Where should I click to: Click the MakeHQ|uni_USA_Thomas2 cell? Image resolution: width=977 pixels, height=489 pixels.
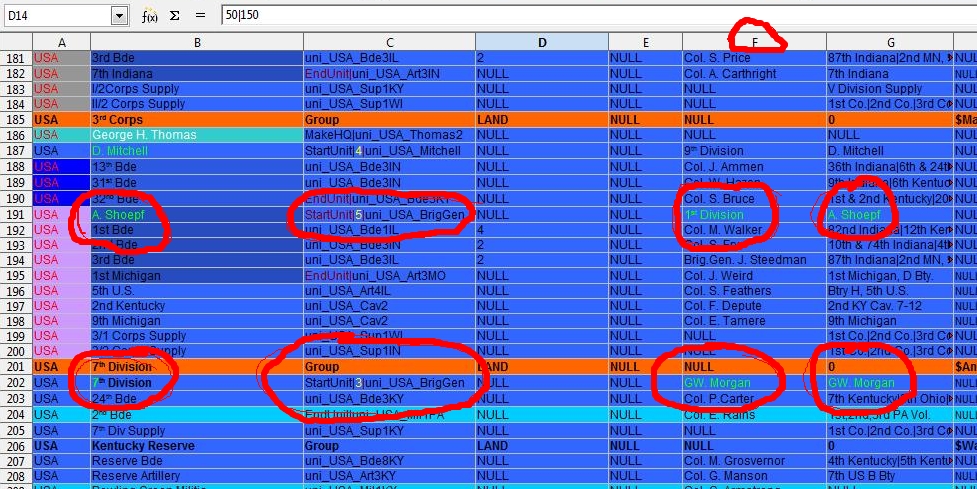(389, 135)
